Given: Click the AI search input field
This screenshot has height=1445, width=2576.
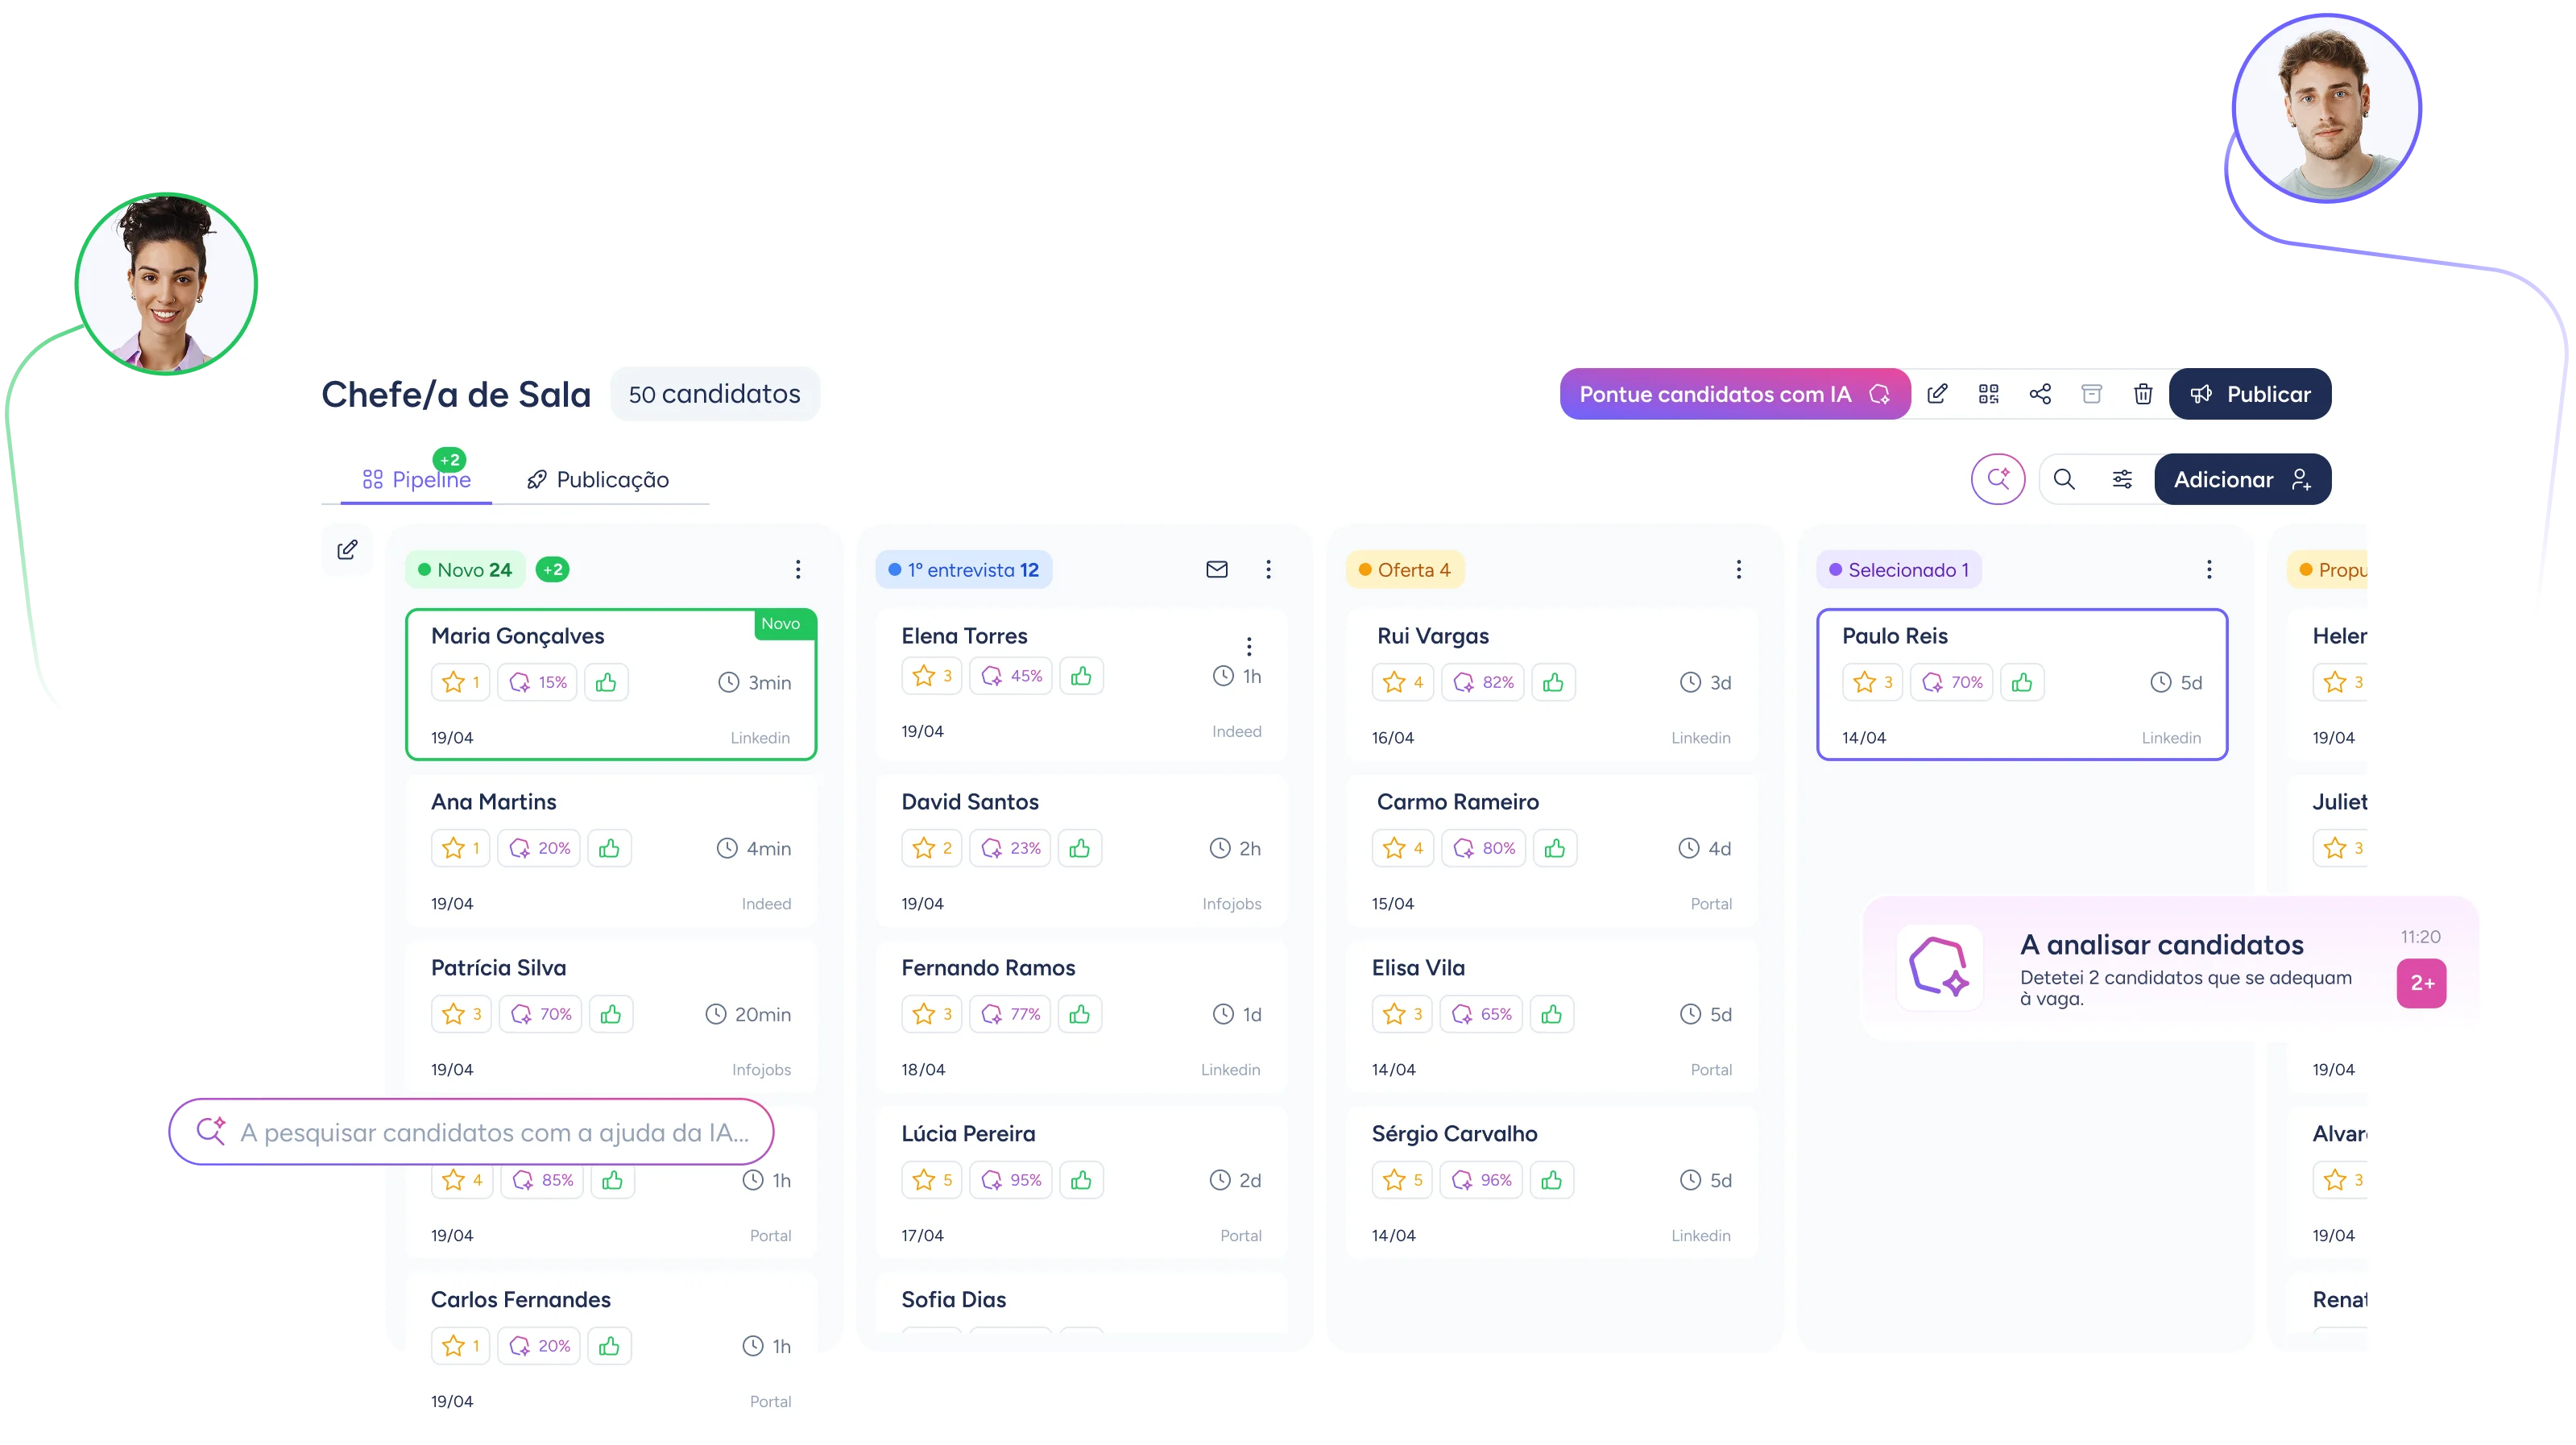Looking at the screenshot, I should click(x=471, y=1131).
